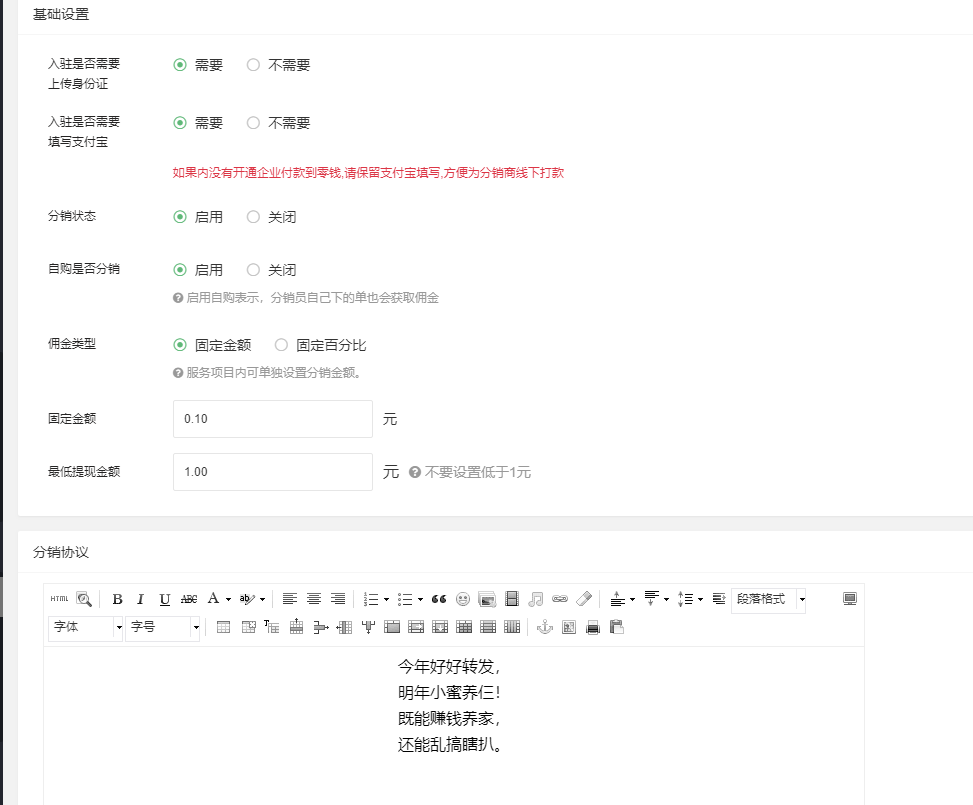Expand the highlight color dropdown arrow

[262, 600]
